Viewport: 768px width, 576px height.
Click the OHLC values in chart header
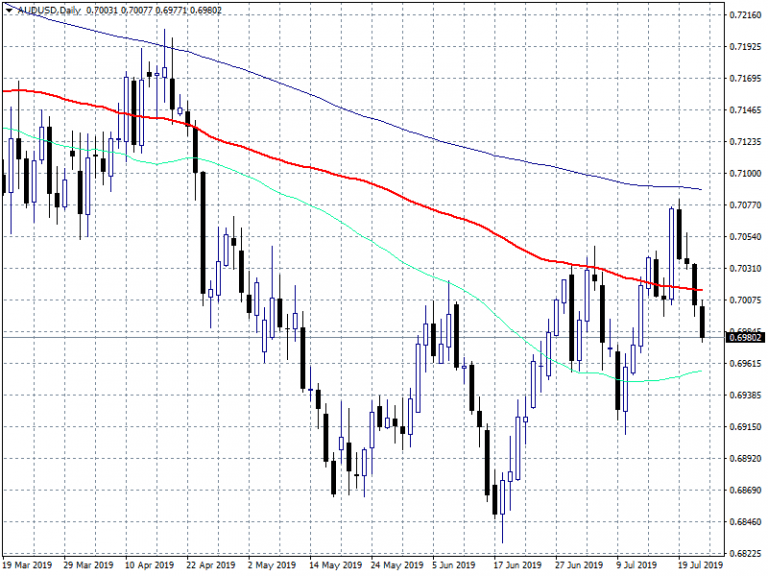pos(156,8)
